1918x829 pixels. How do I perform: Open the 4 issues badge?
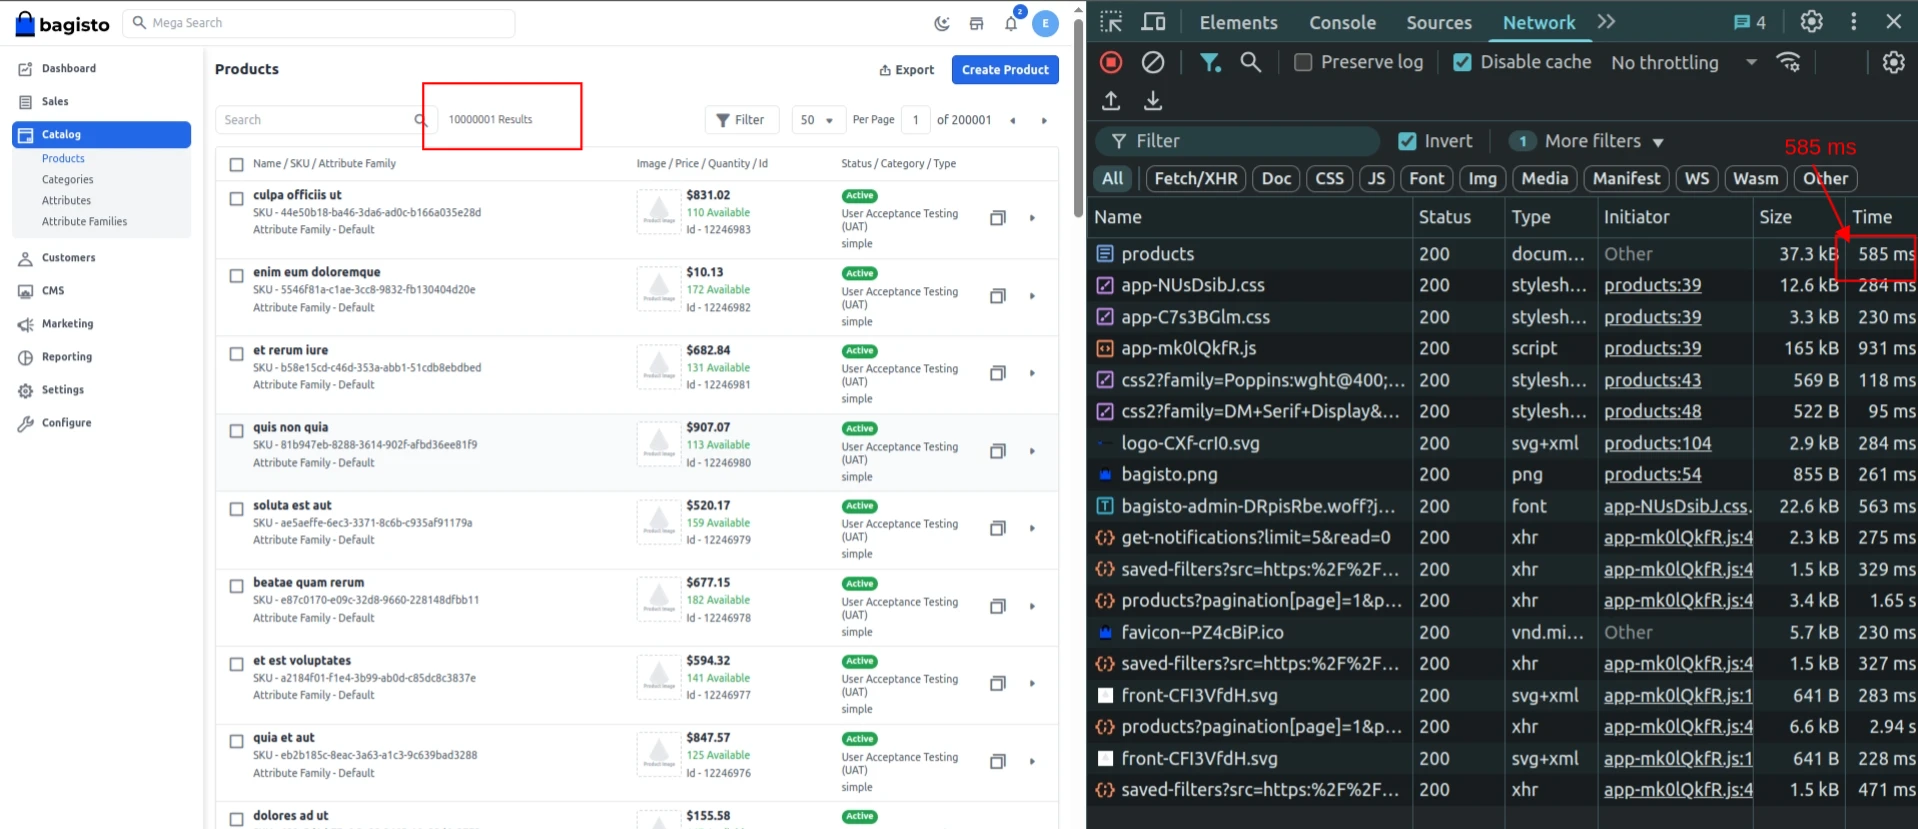coord(1749,22)
